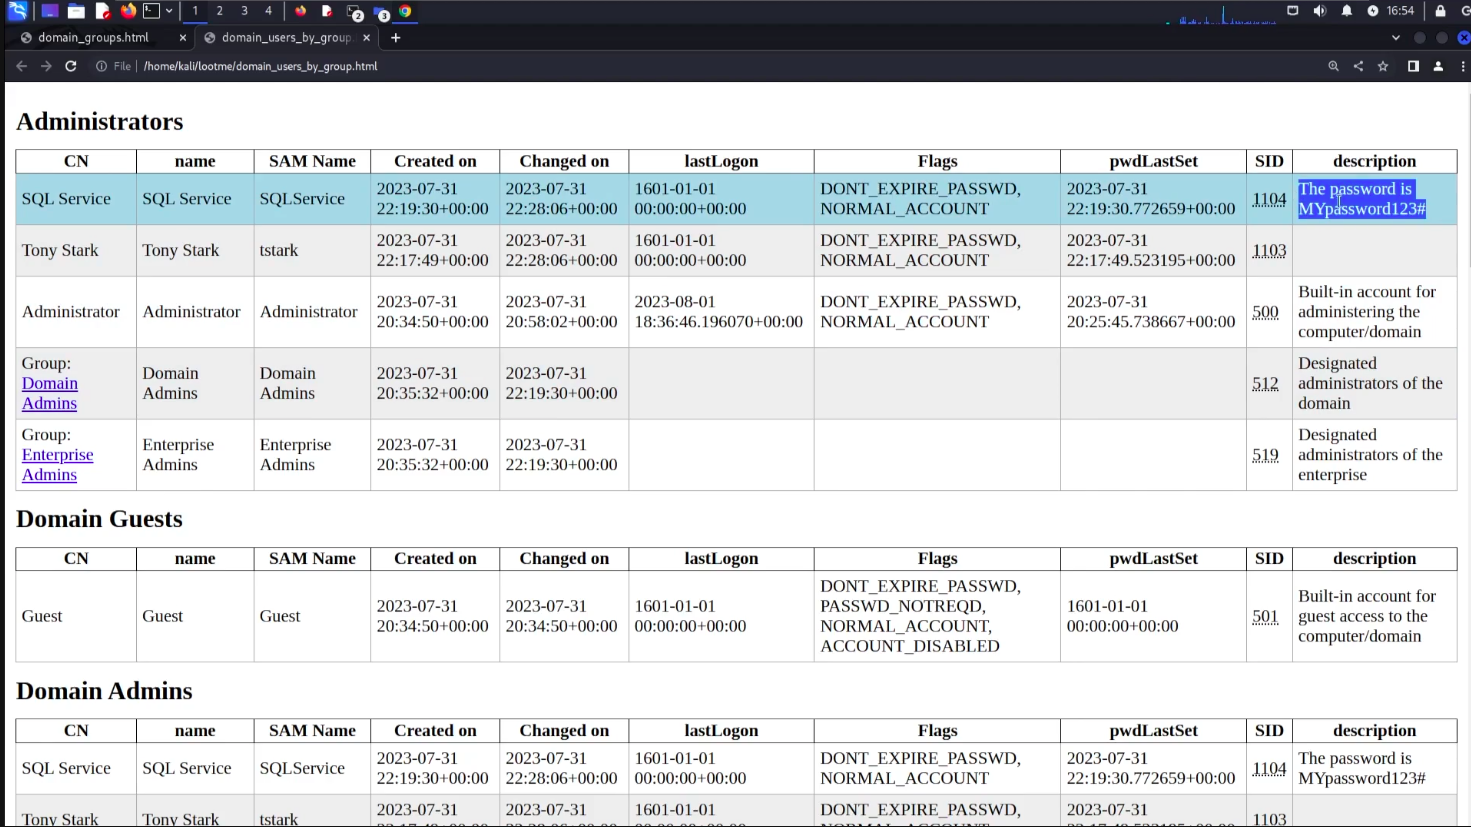Reload the current page
1471x827 pixels.
(x=71, y=66)
